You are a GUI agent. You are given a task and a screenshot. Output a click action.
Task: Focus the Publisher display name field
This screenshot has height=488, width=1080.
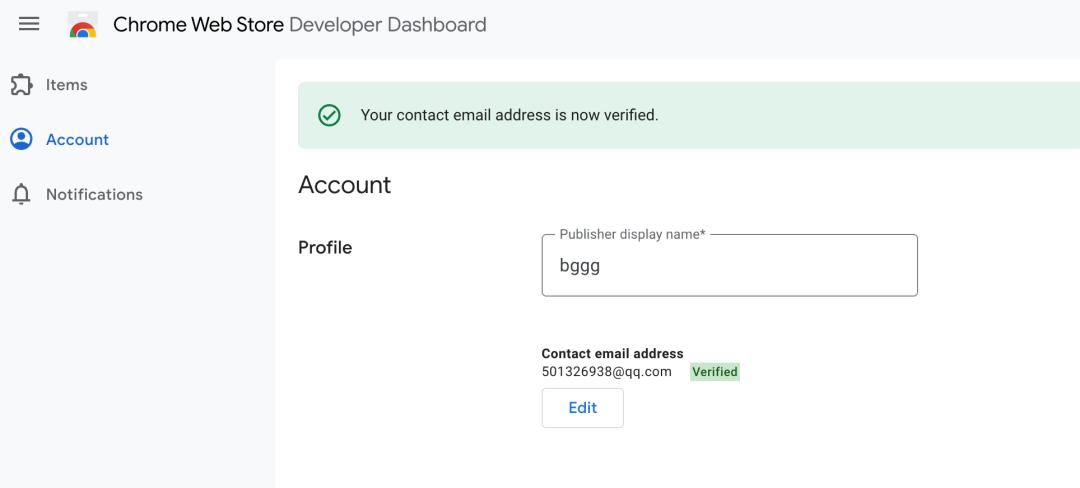729,268
